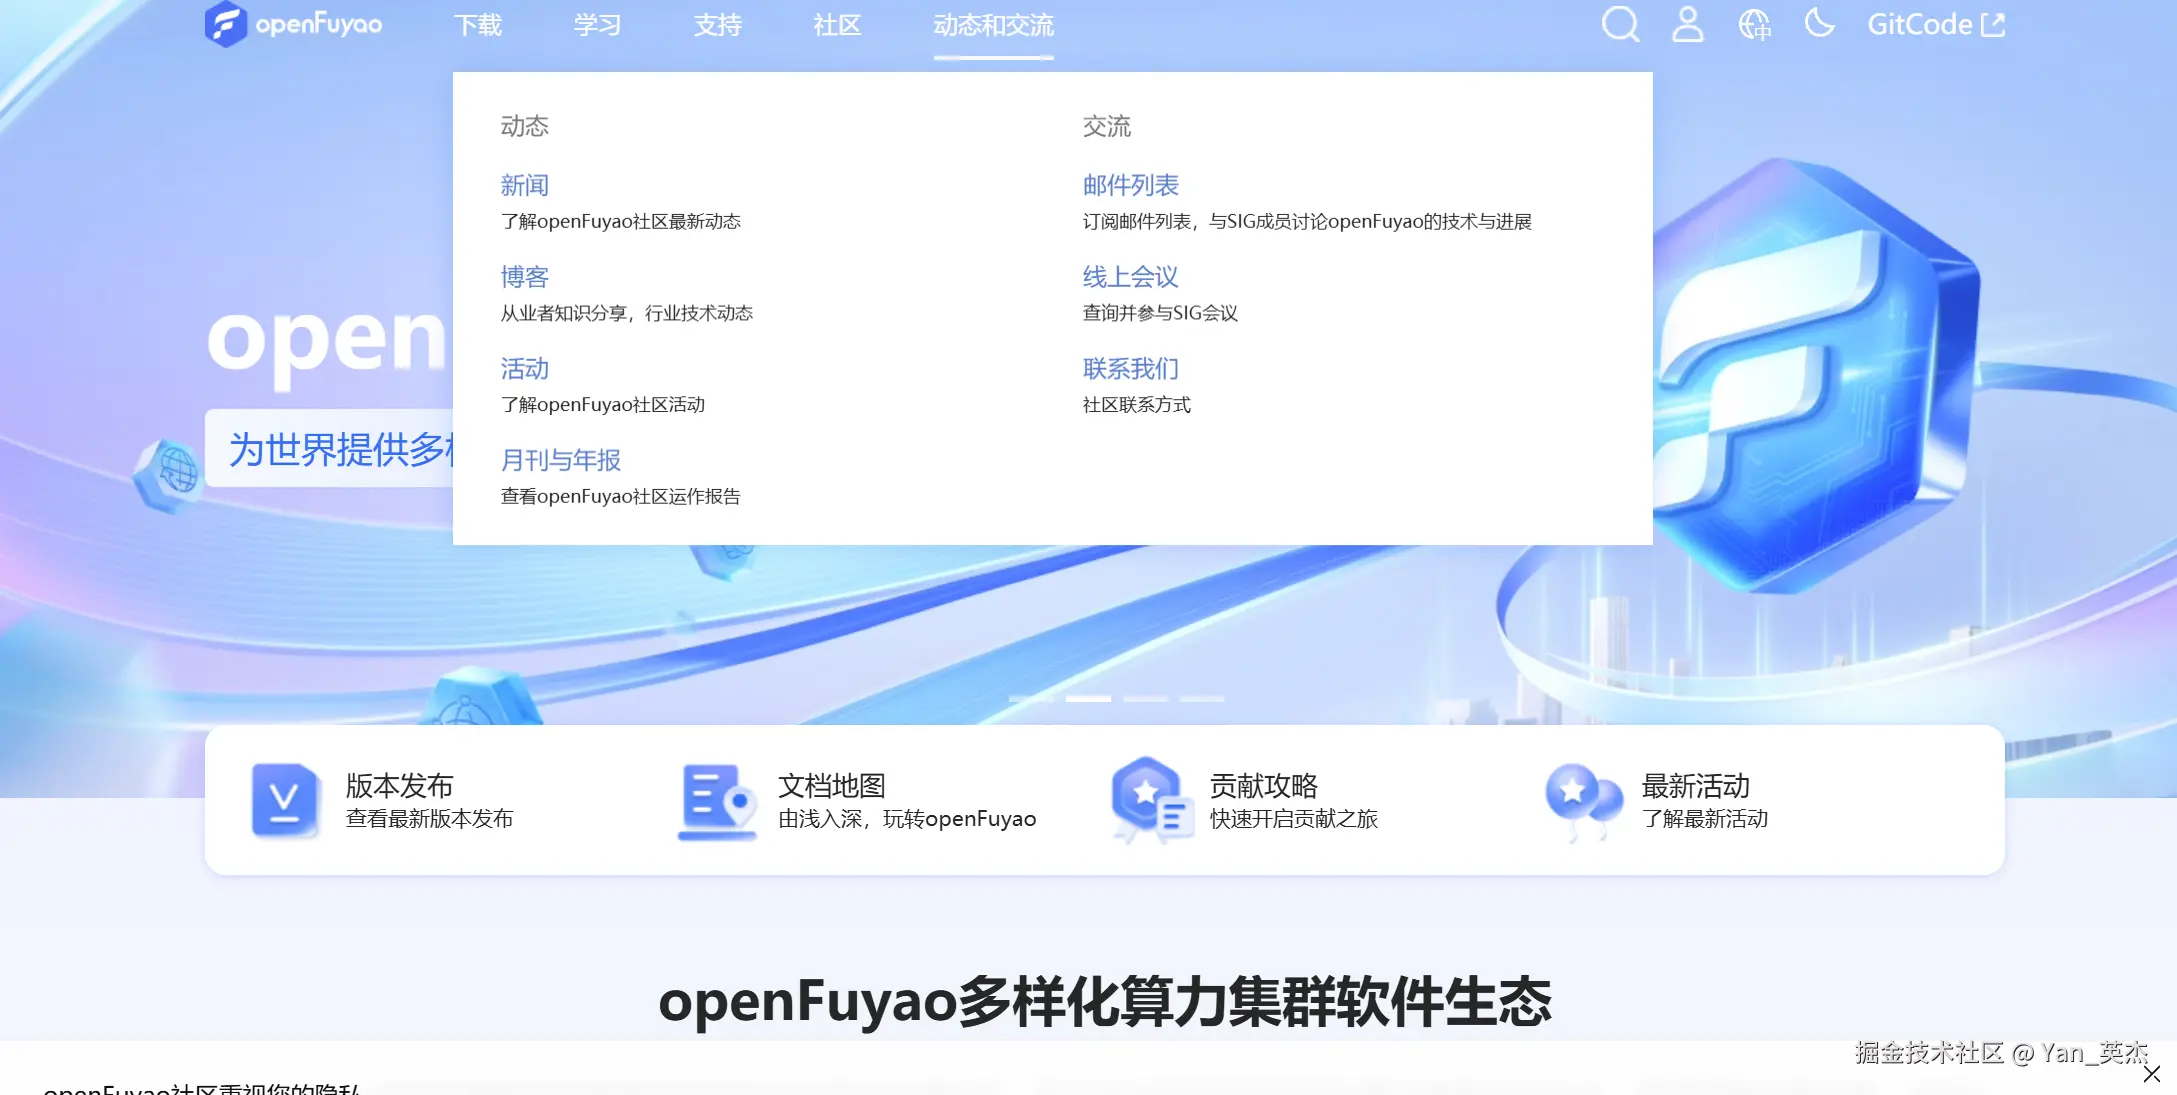2177x1095 pixels.
Task: Toggle dark mode moon icon
Action: click(1819, 22)
